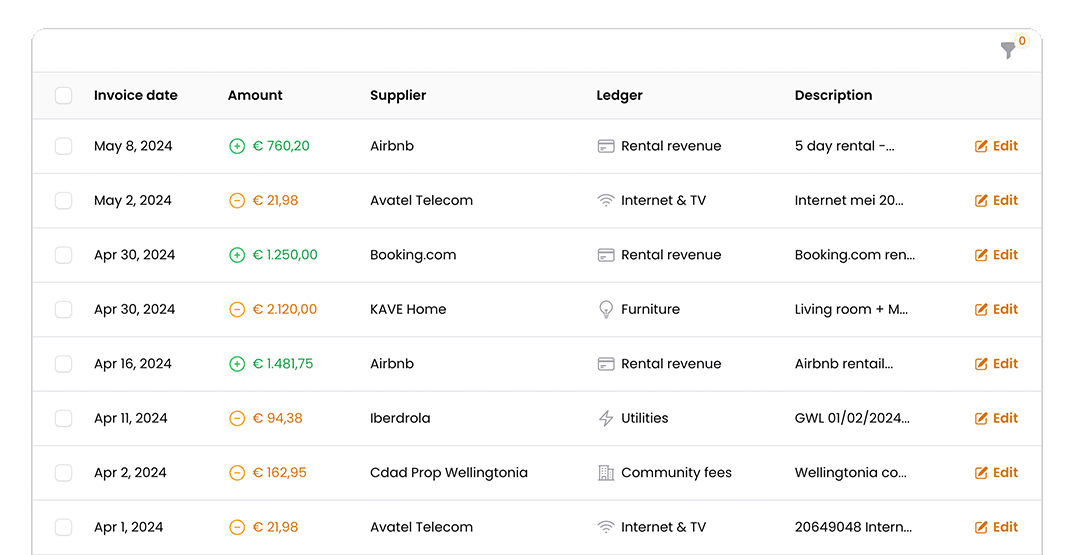
Task: Click the Wi-Fi icon in the May 2 row
Action: click(606, 201)
